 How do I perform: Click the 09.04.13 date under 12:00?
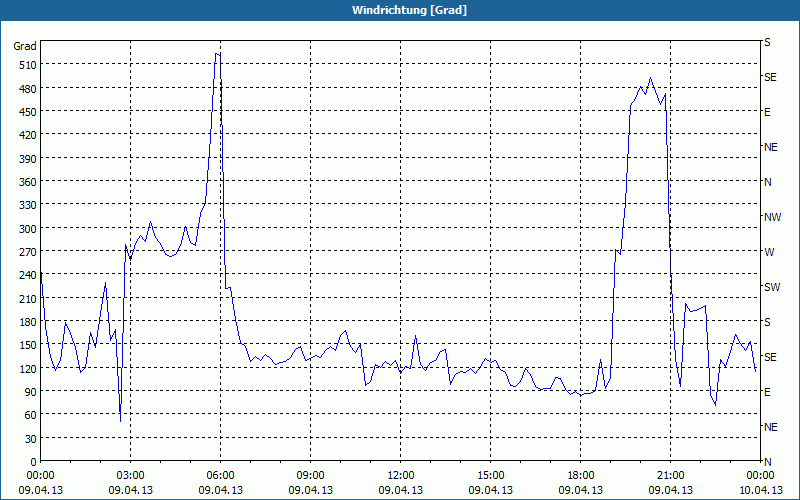tap(401, 490)
